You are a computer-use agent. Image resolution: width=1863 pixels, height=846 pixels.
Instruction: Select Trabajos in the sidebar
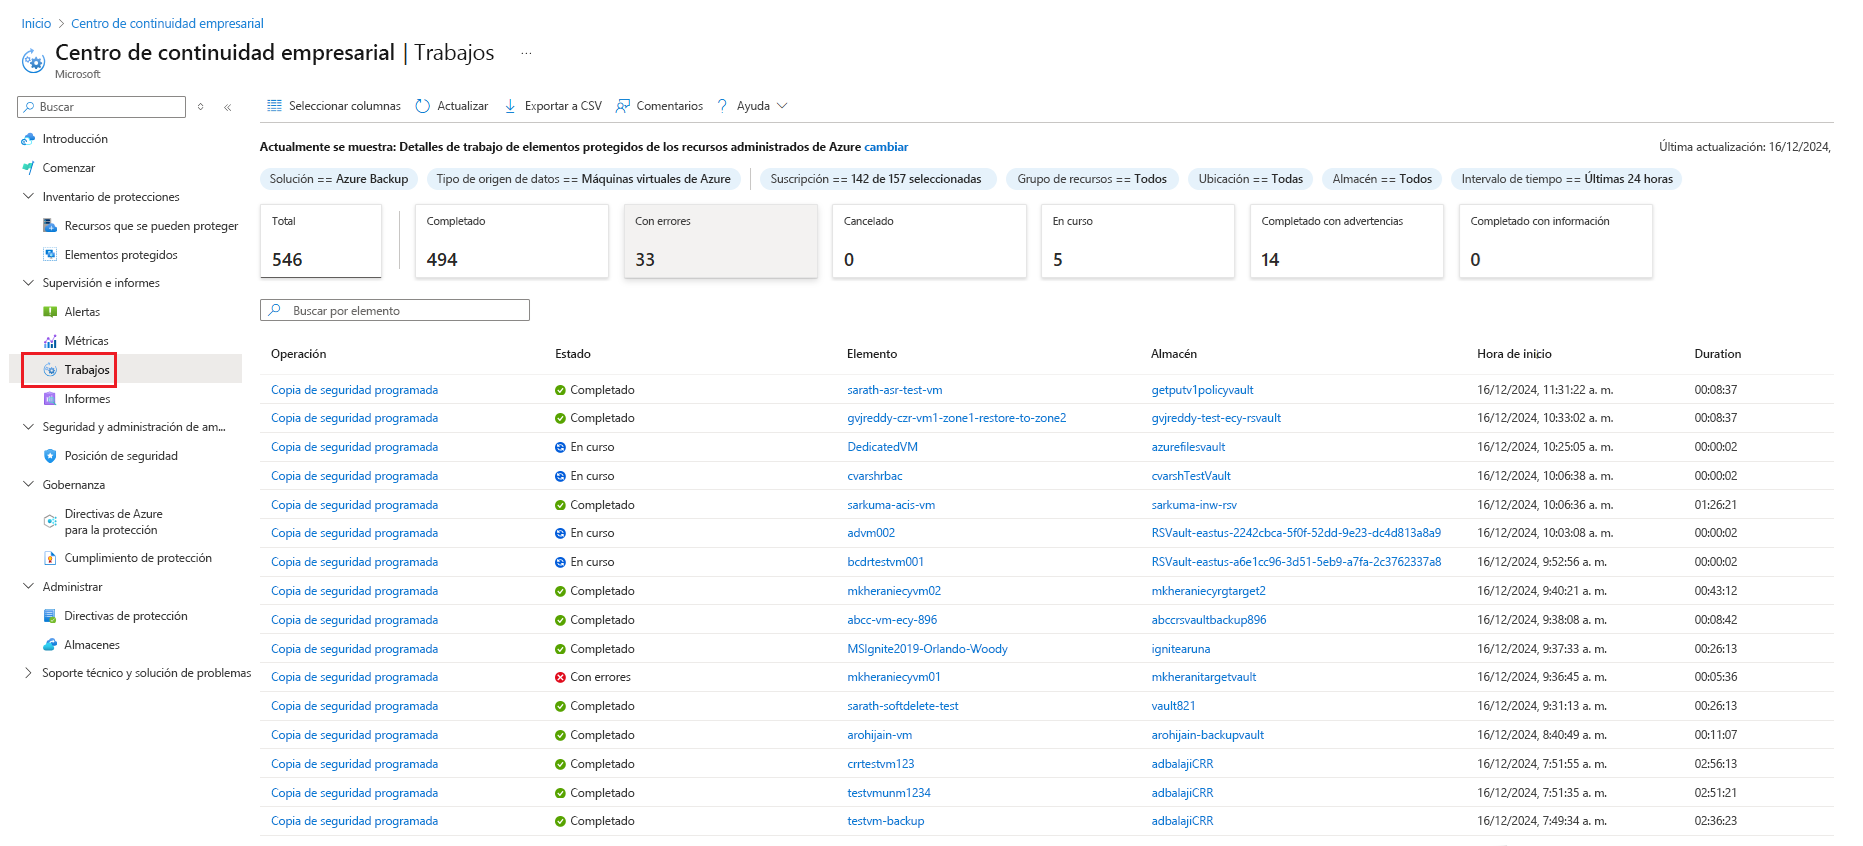click(x=87, y=370)
